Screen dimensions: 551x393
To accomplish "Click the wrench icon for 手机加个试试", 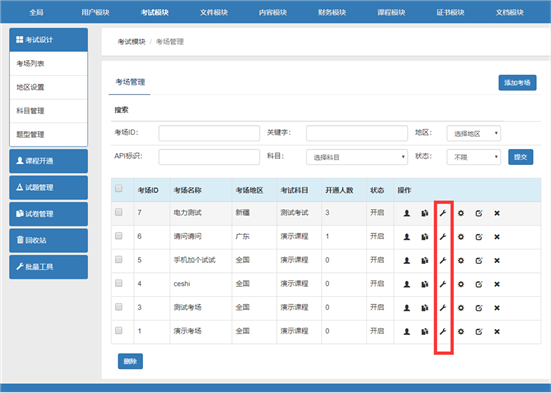I will pyautogui.click(x=443, y=260).
